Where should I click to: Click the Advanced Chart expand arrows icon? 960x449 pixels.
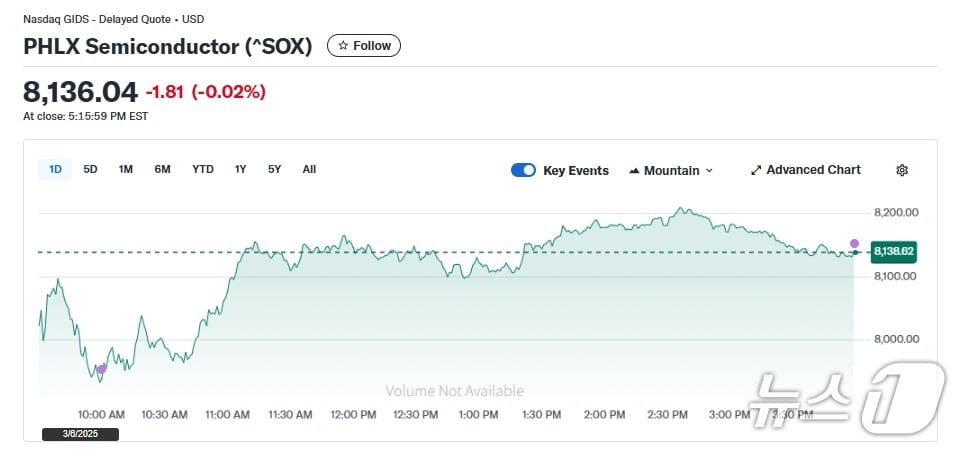coord(756,170)
